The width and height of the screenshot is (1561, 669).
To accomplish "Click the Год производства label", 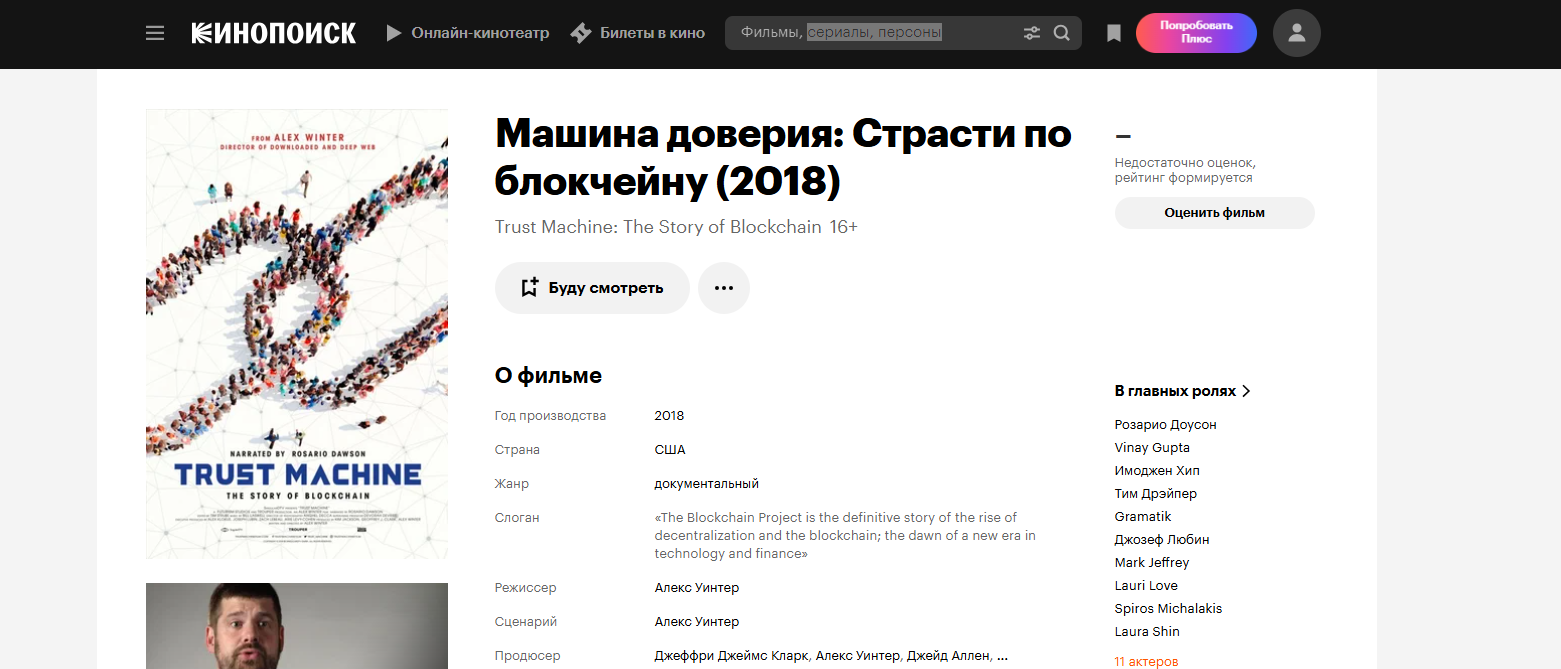I will [550, 416].
